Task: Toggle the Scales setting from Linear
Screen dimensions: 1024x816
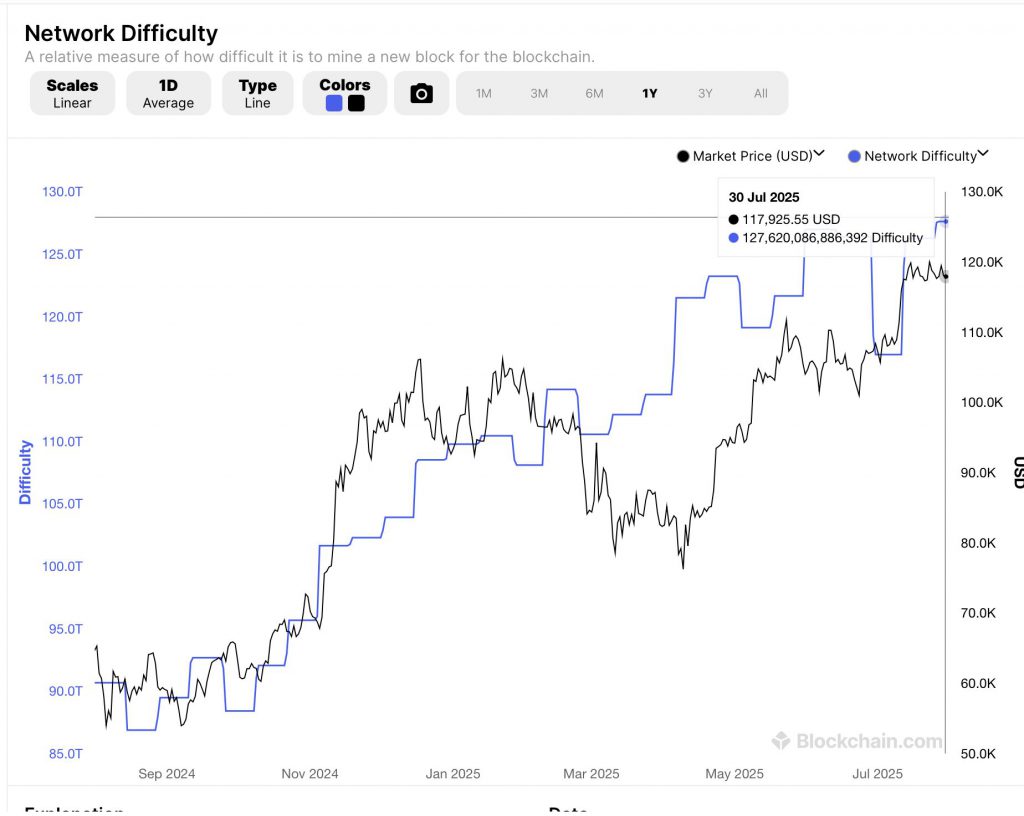Action: pos(71,92)
